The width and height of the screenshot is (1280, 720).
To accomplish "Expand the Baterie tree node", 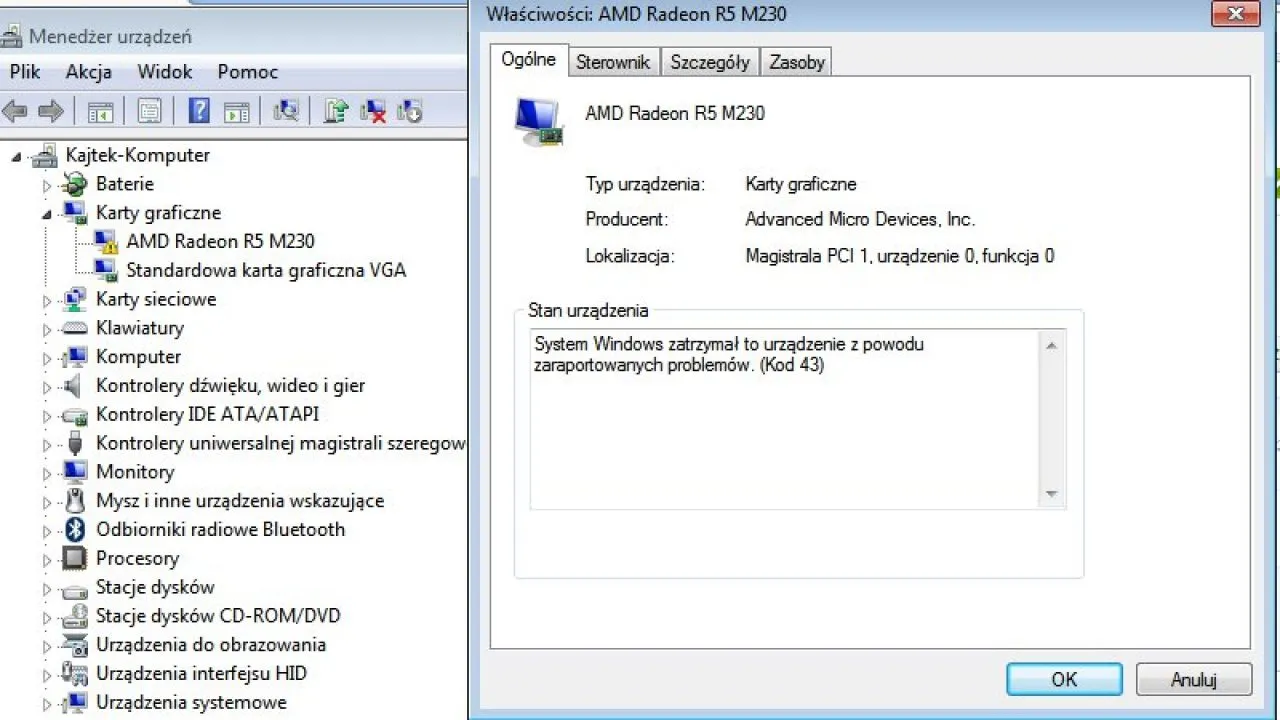I will tap(46, 184).
